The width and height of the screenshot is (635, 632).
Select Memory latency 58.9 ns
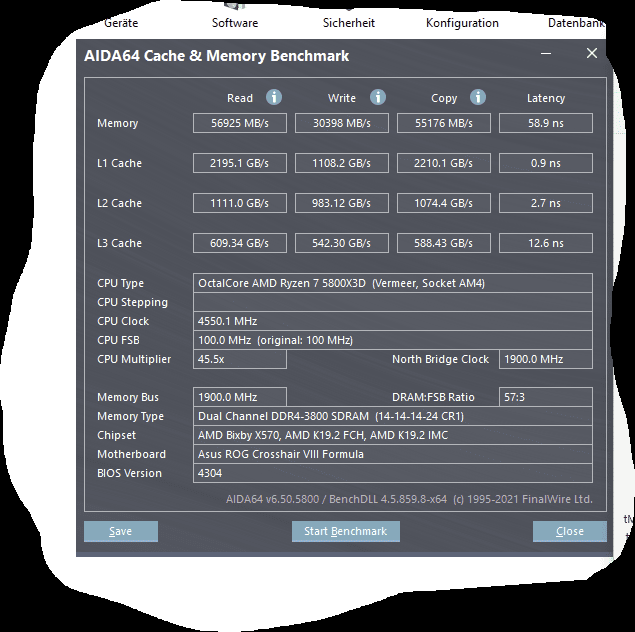coord(546,123)
